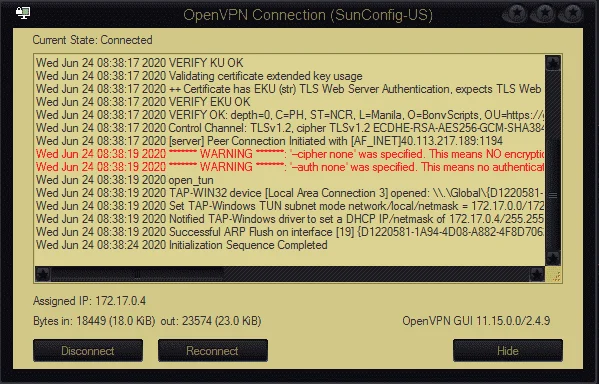Minimize window using first star button
599x384 pixels.
tap(516, 14)
